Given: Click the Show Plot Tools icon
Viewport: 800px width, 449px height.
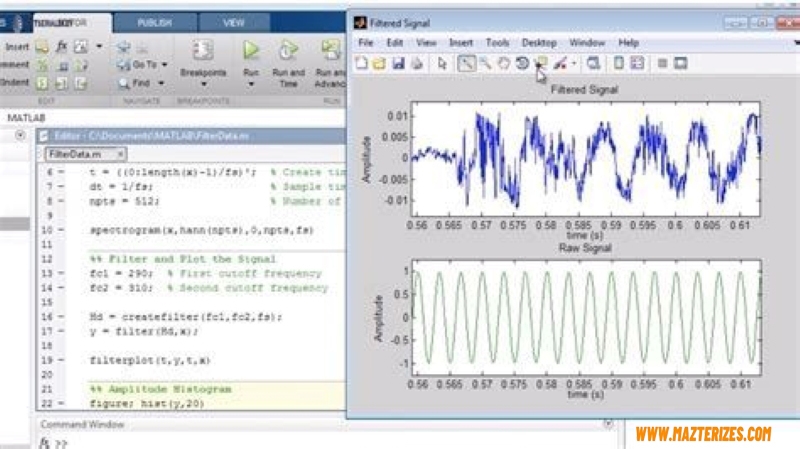Looking at the screenshot, I should [681, 64].
